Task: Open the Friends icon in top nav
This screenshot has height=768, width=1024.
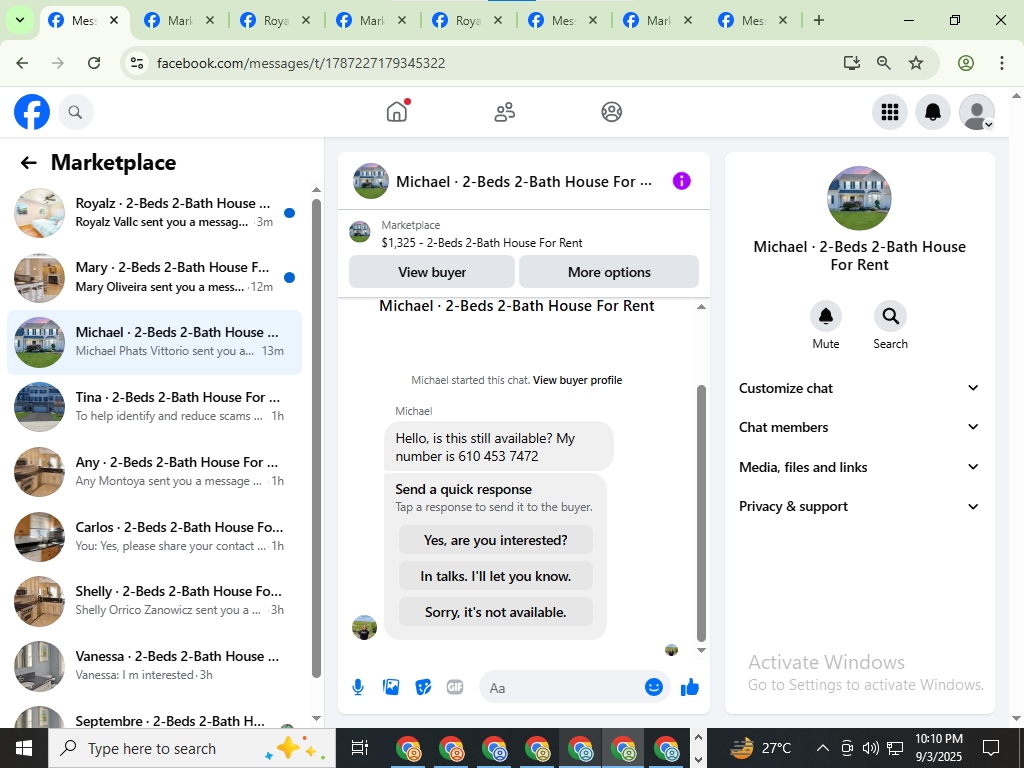Action: tap(504, 112)
